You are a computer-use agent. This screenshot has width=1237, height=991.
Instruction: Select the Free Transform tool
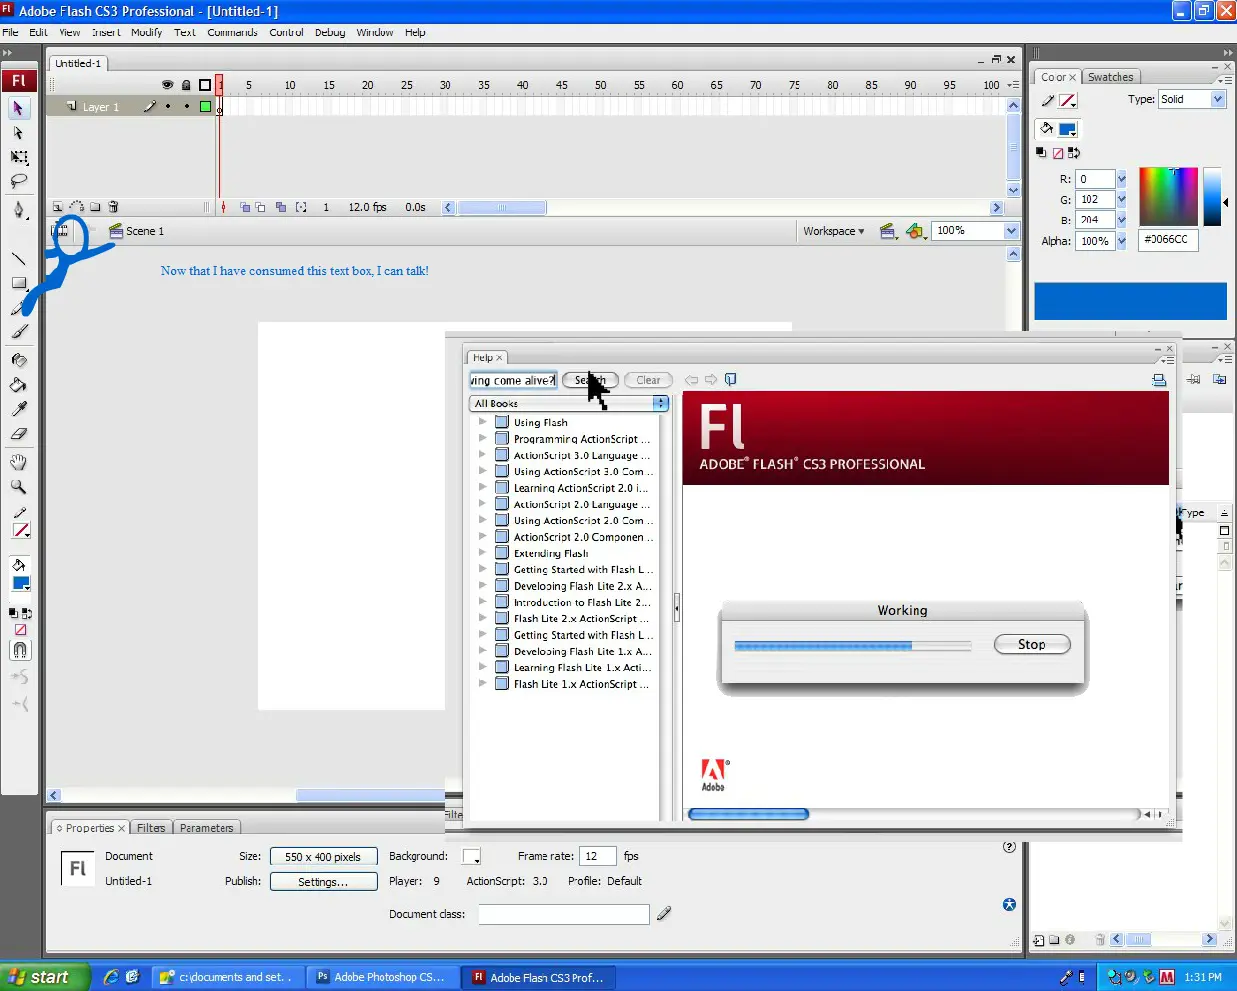(x=18, y=157)
